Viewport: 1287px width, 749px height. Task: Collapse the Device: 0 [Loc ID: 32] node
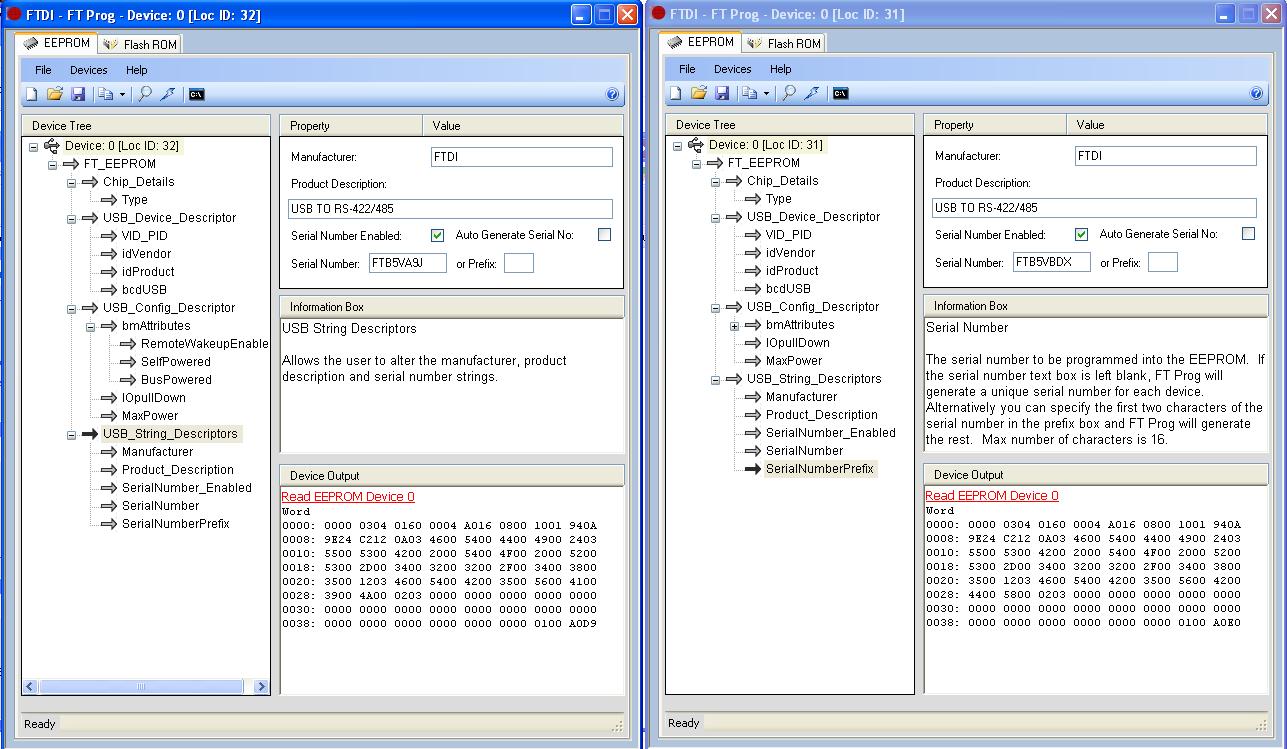33,146
